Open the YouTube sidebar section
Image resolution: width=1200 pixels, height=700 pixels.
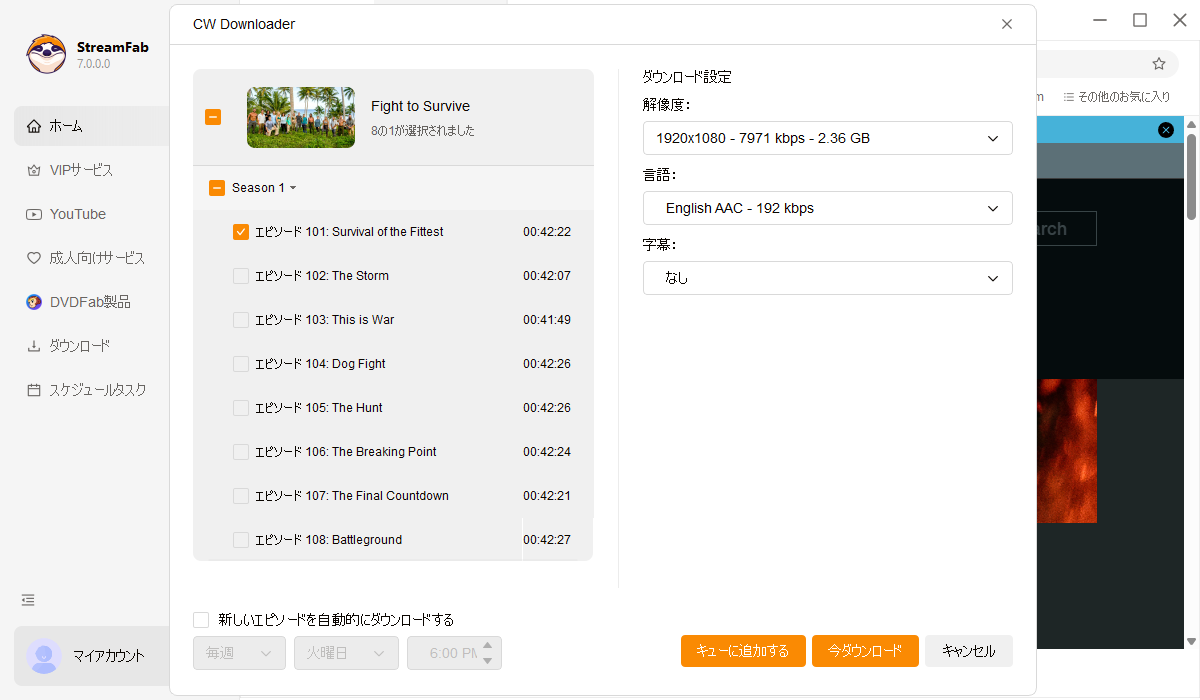[77, 214]
